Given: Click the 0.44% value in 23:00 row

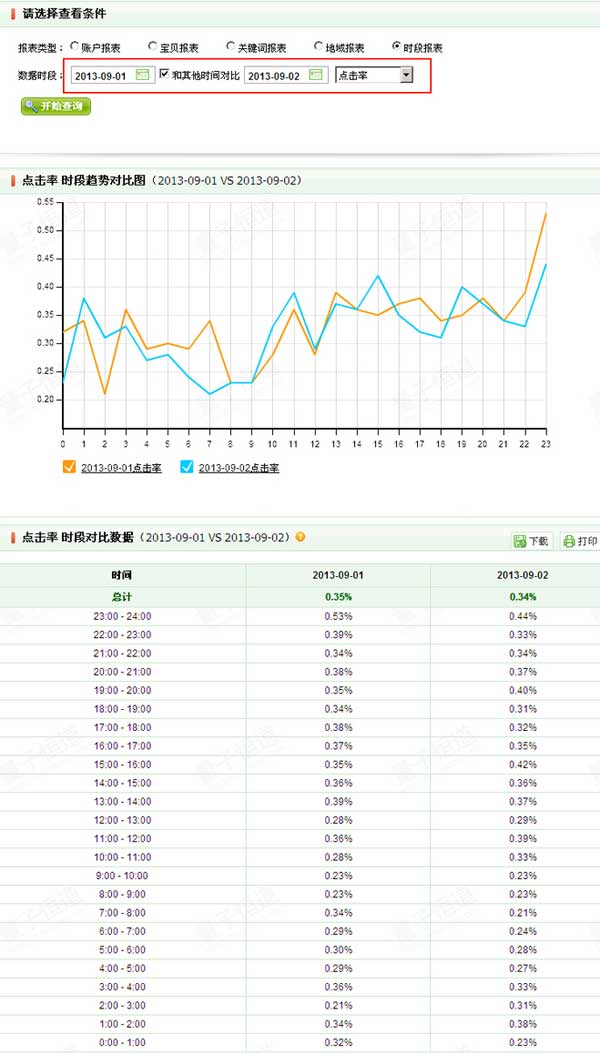Looking at the screenshot, I should 523,616.
